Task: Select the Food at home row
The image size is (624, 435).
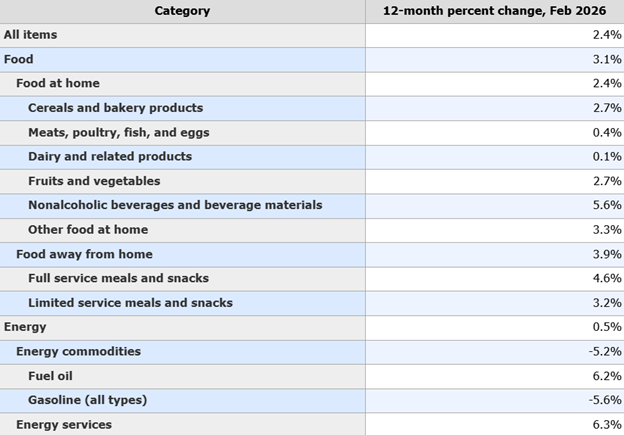Action: [312, 84]
